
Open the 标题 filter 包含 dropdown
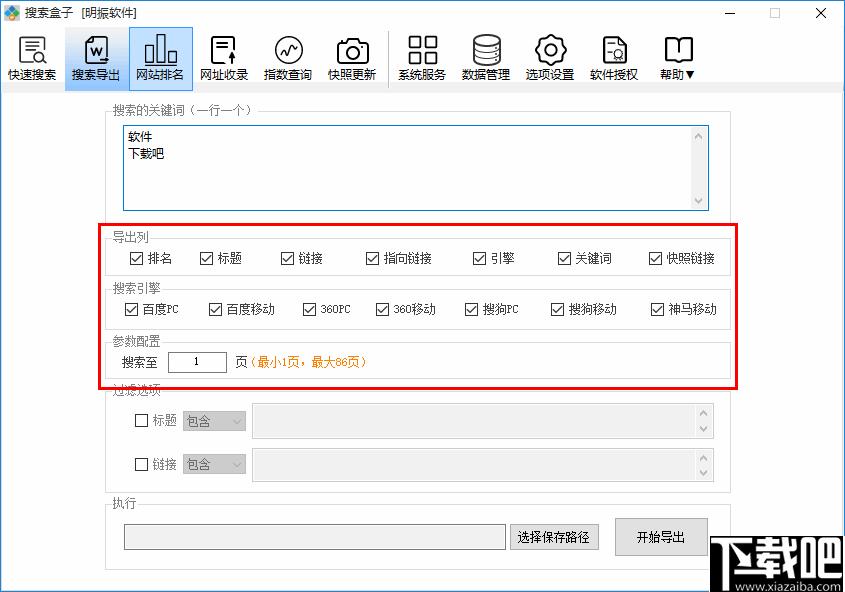(214, 421)
